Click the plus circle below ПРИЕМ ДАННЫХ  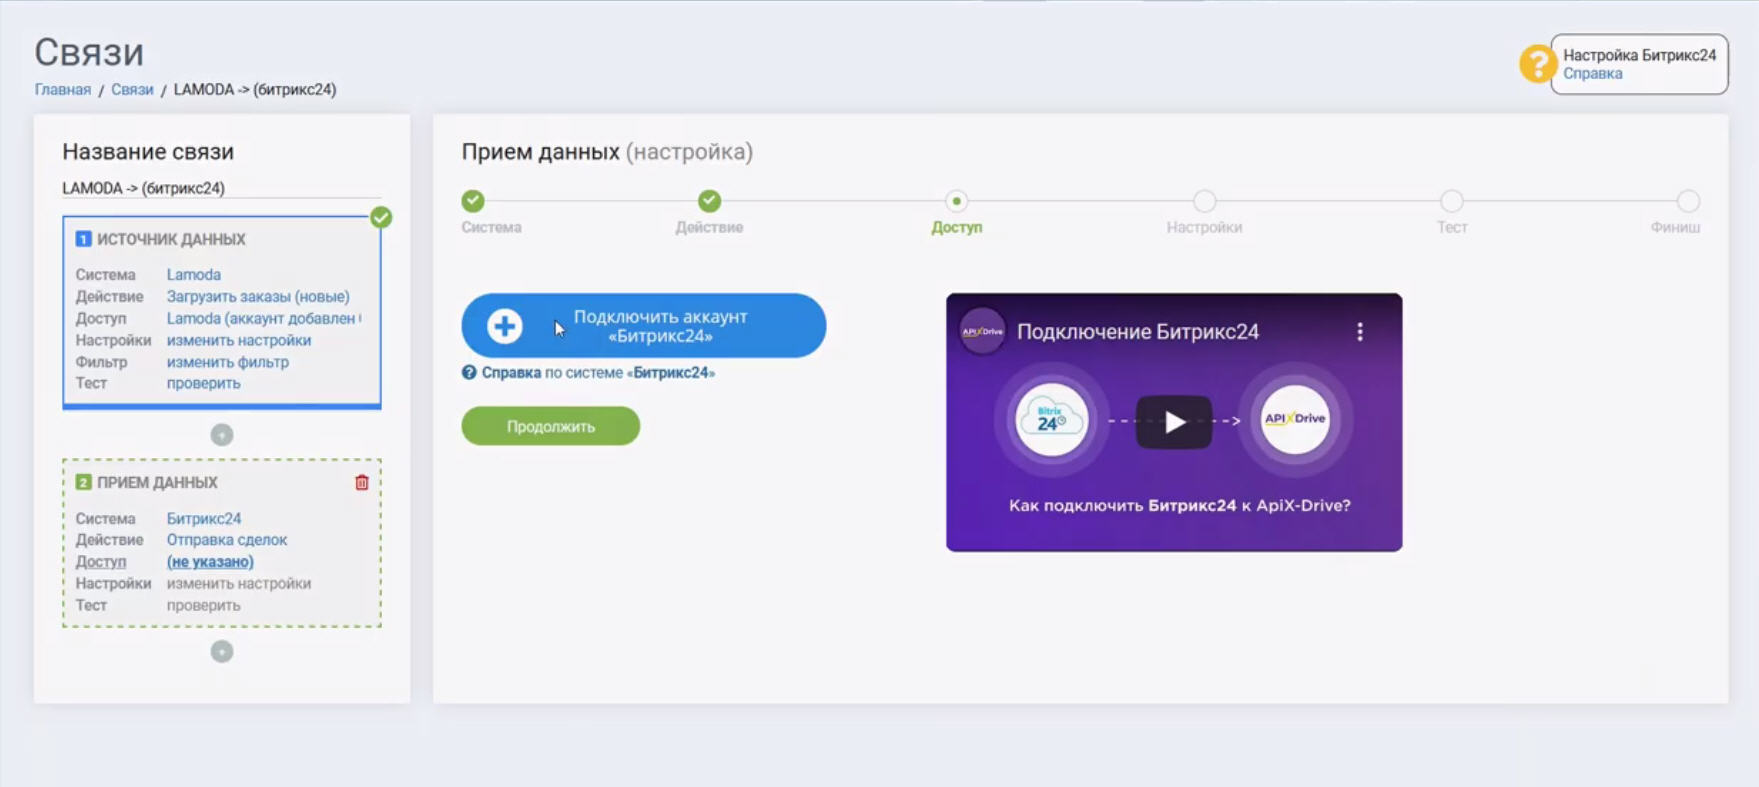point(222,652)
